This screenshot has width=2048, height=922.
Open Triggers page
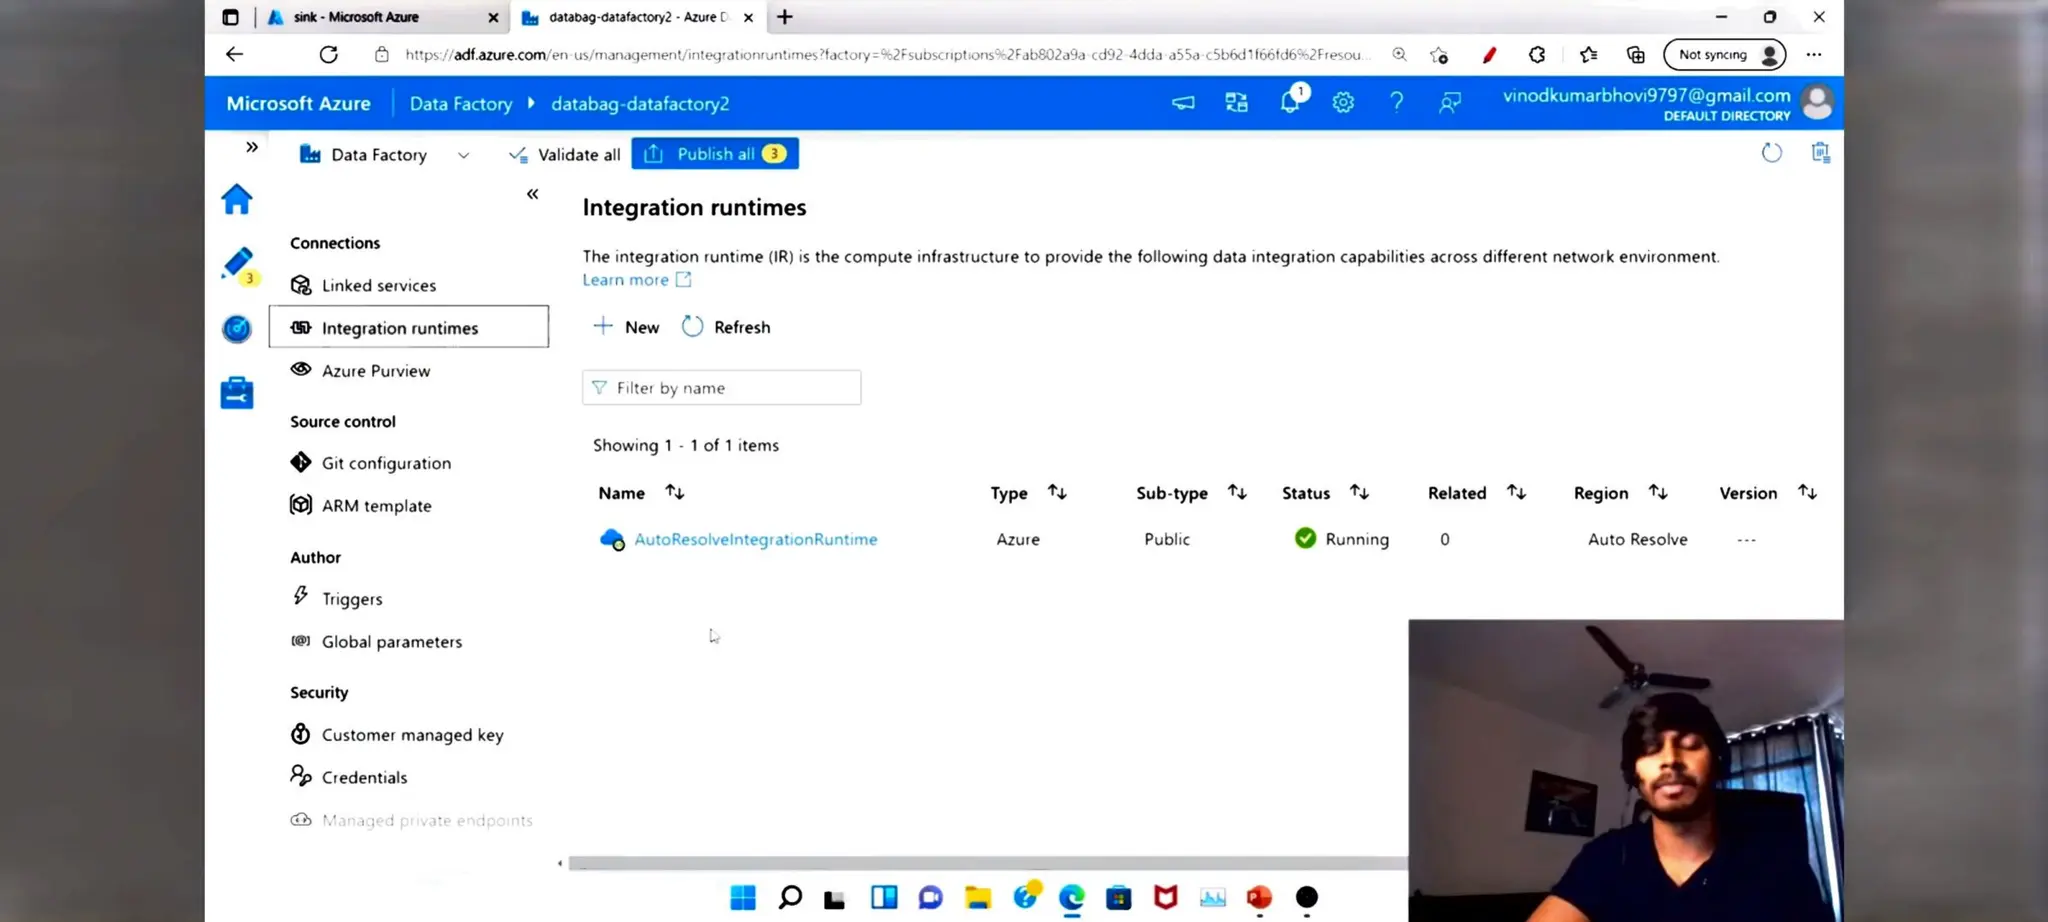point(352,598)
